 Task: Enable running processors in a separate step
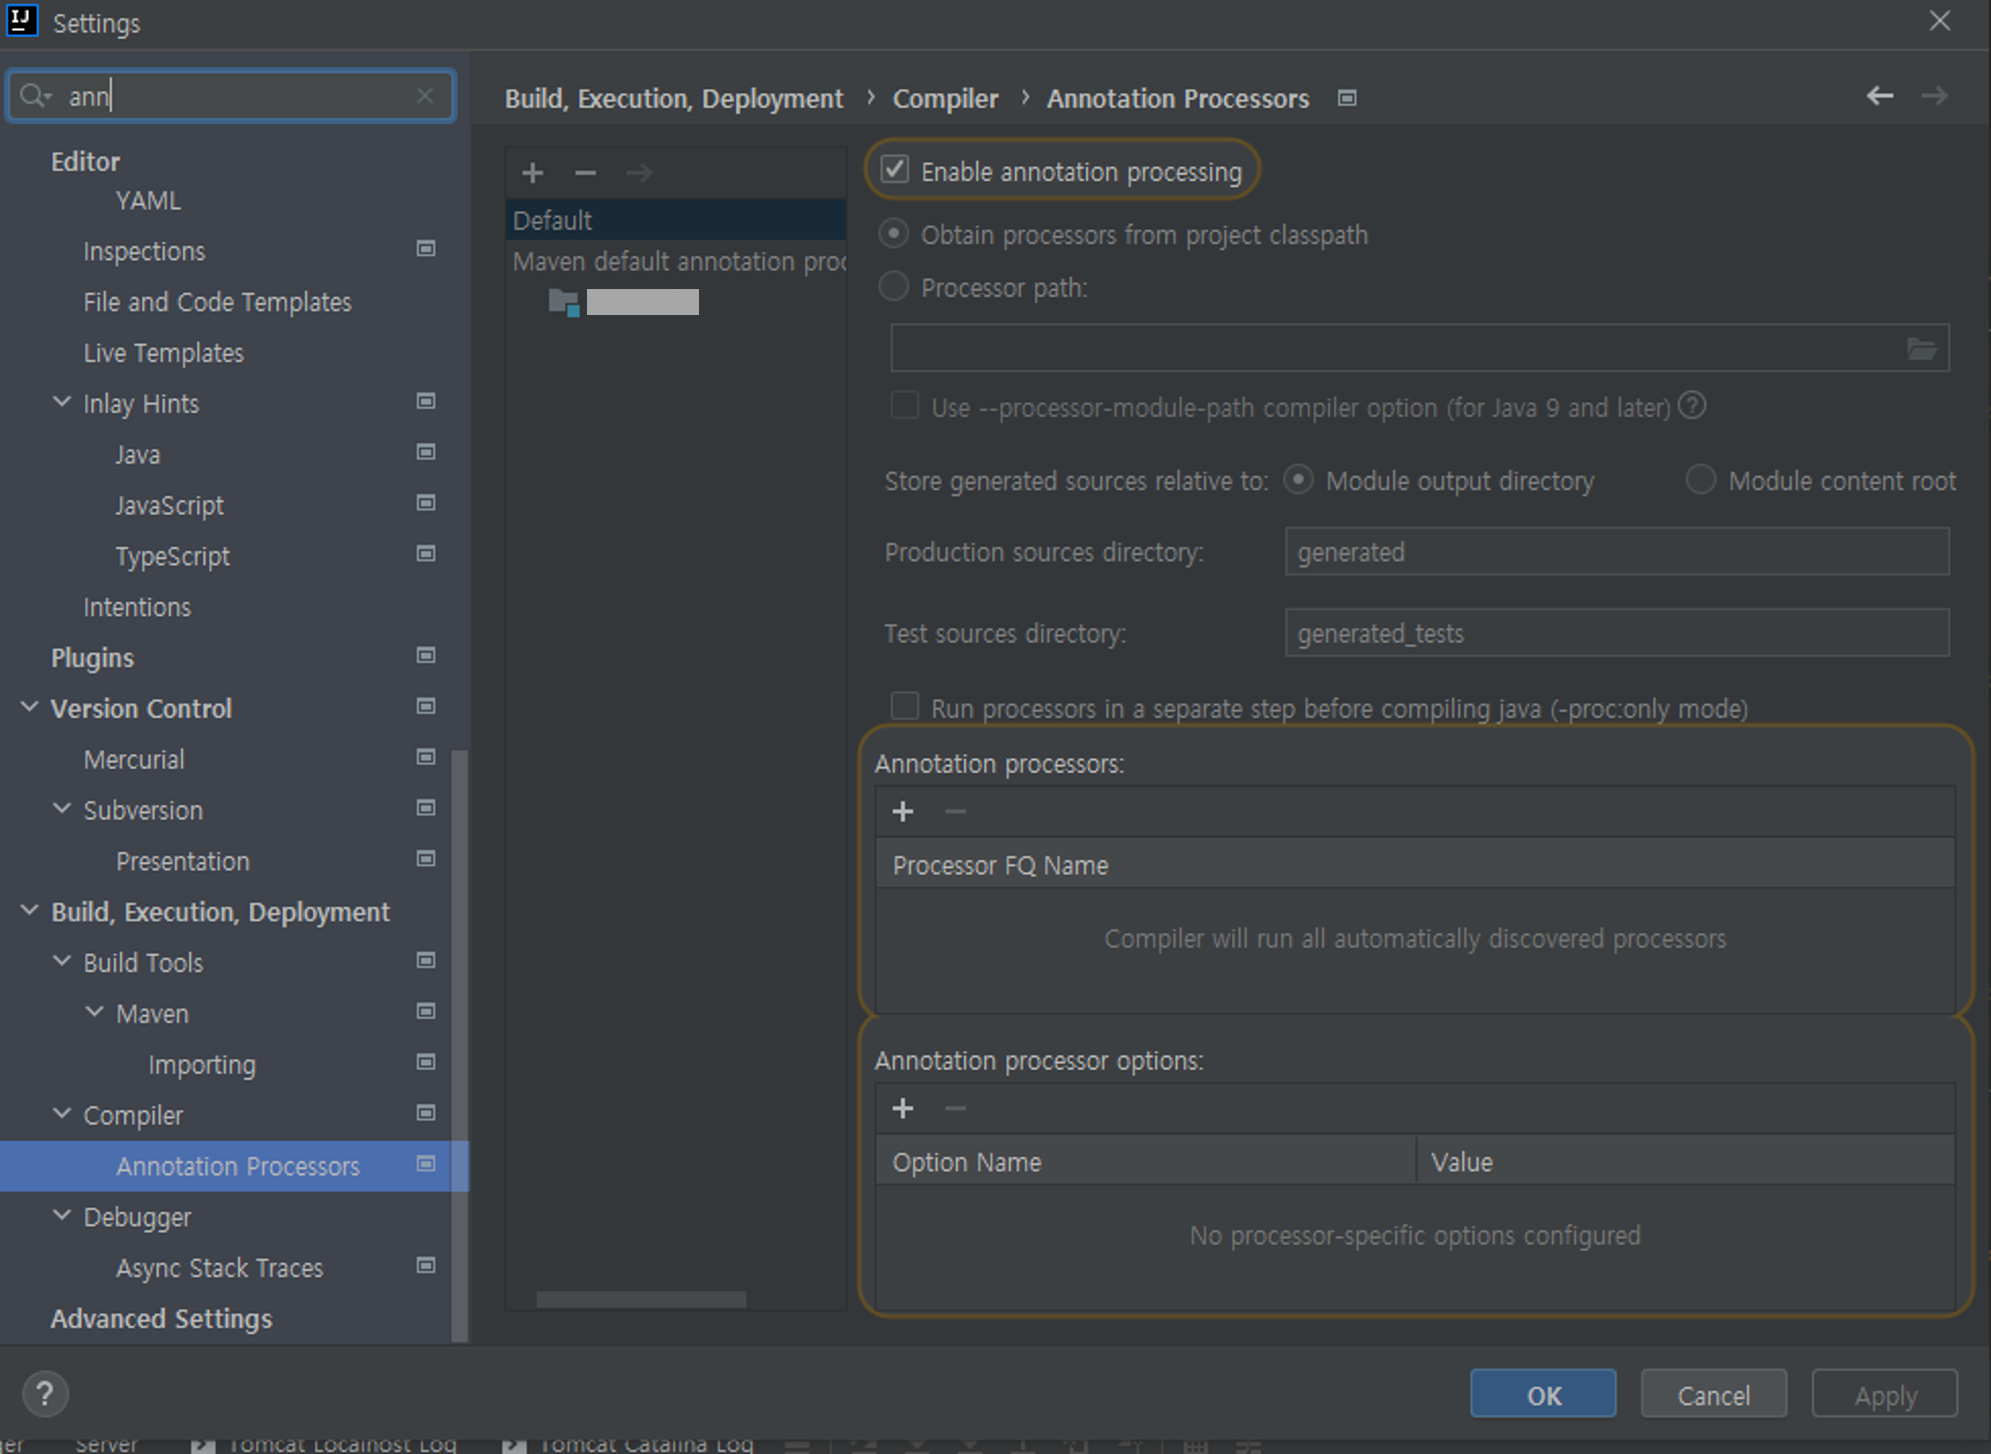pyautogui.click(x=905, y=707)
